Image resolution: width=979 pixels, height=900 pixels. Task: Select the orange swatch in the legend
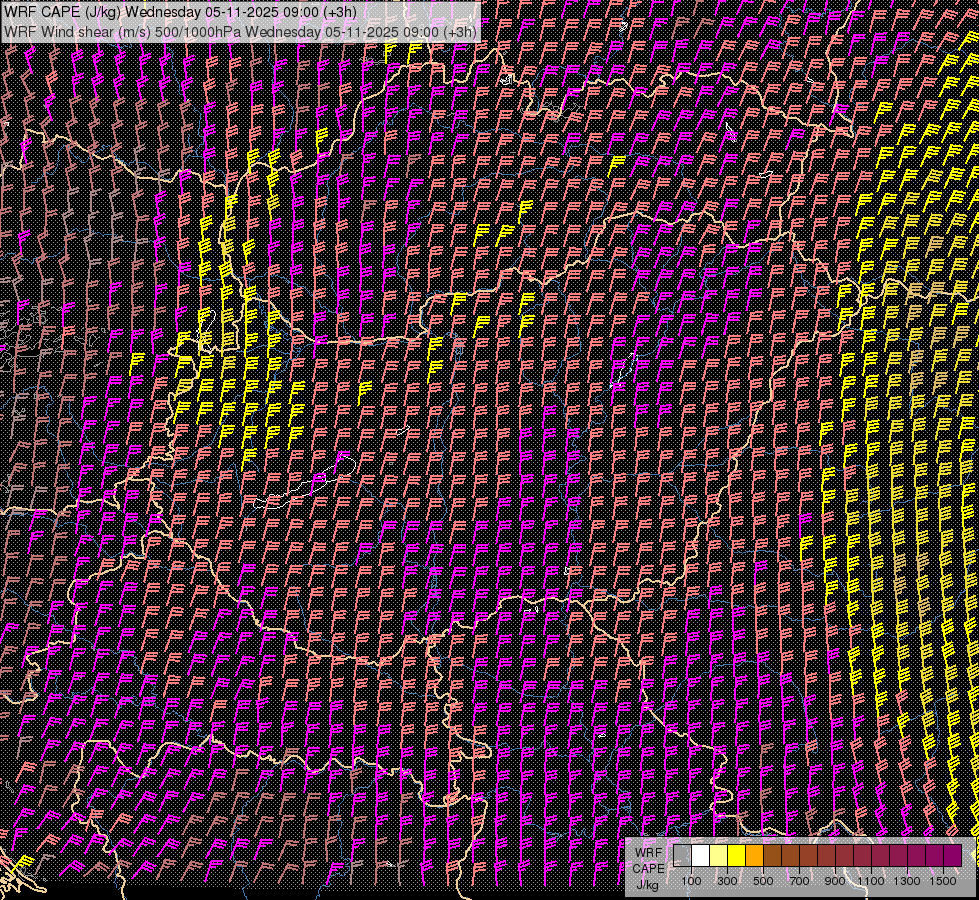point(754,856)
